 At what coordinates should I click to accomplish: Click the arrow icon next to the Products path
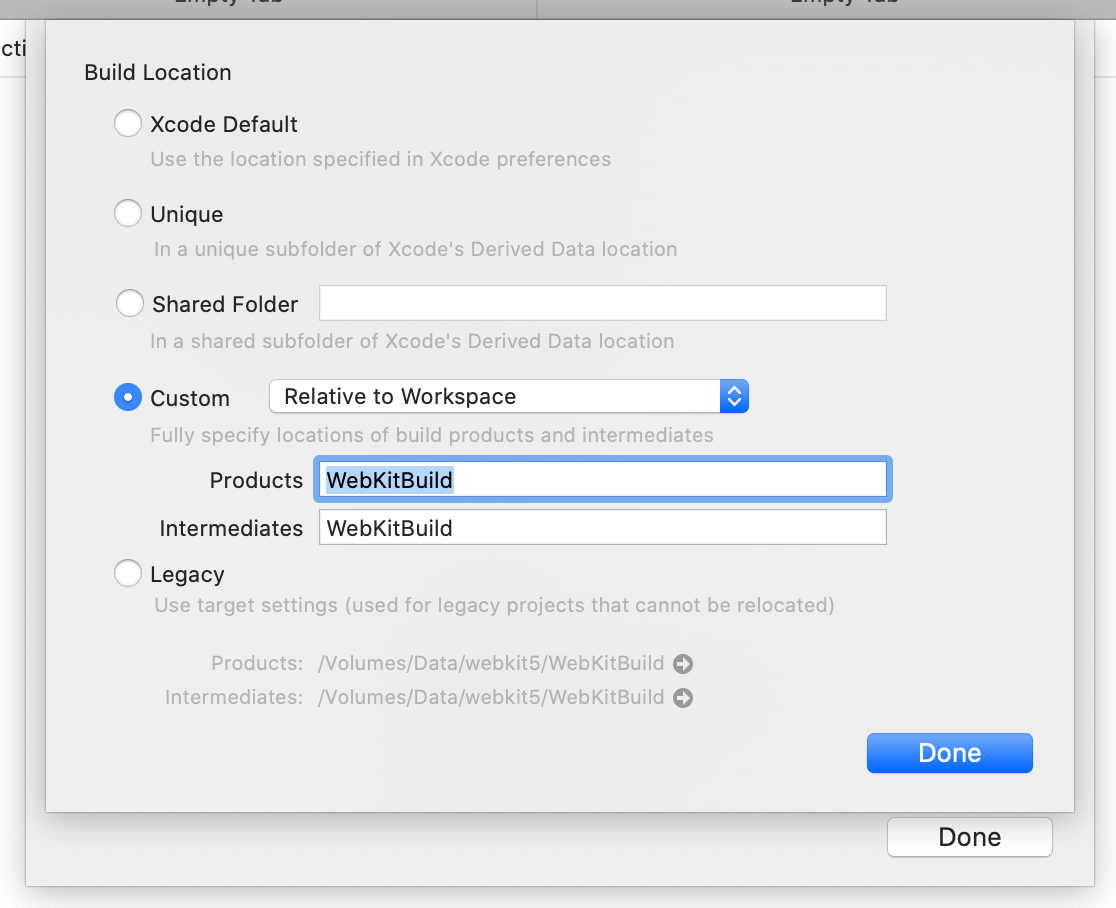pos(685,663)
